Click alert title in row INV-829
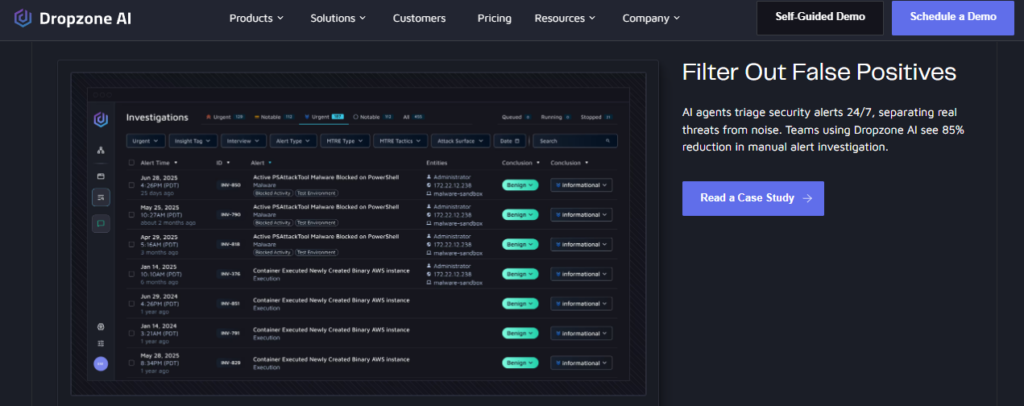This screenshot has width=1024, height=406. coord(331,359)
